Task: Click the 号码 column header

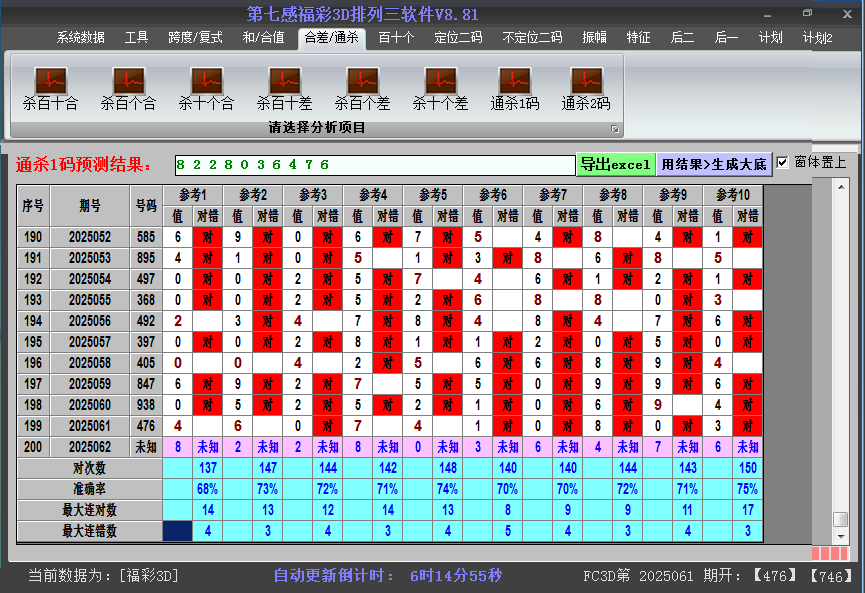Action: click(x=146, y=206)
